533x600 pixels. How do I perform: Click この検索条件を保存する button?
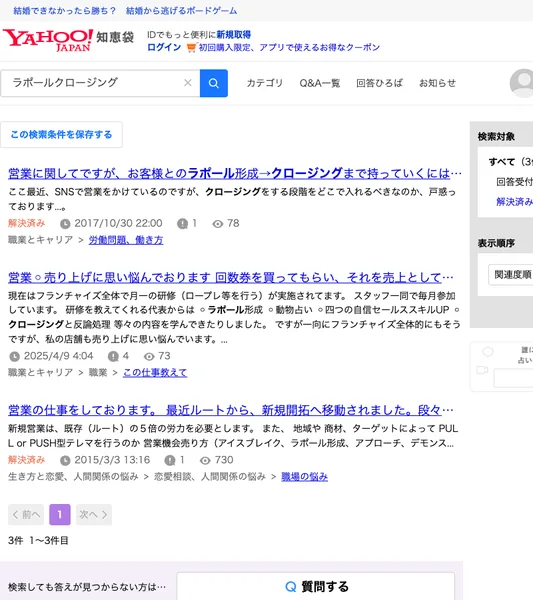pos(61,135)
